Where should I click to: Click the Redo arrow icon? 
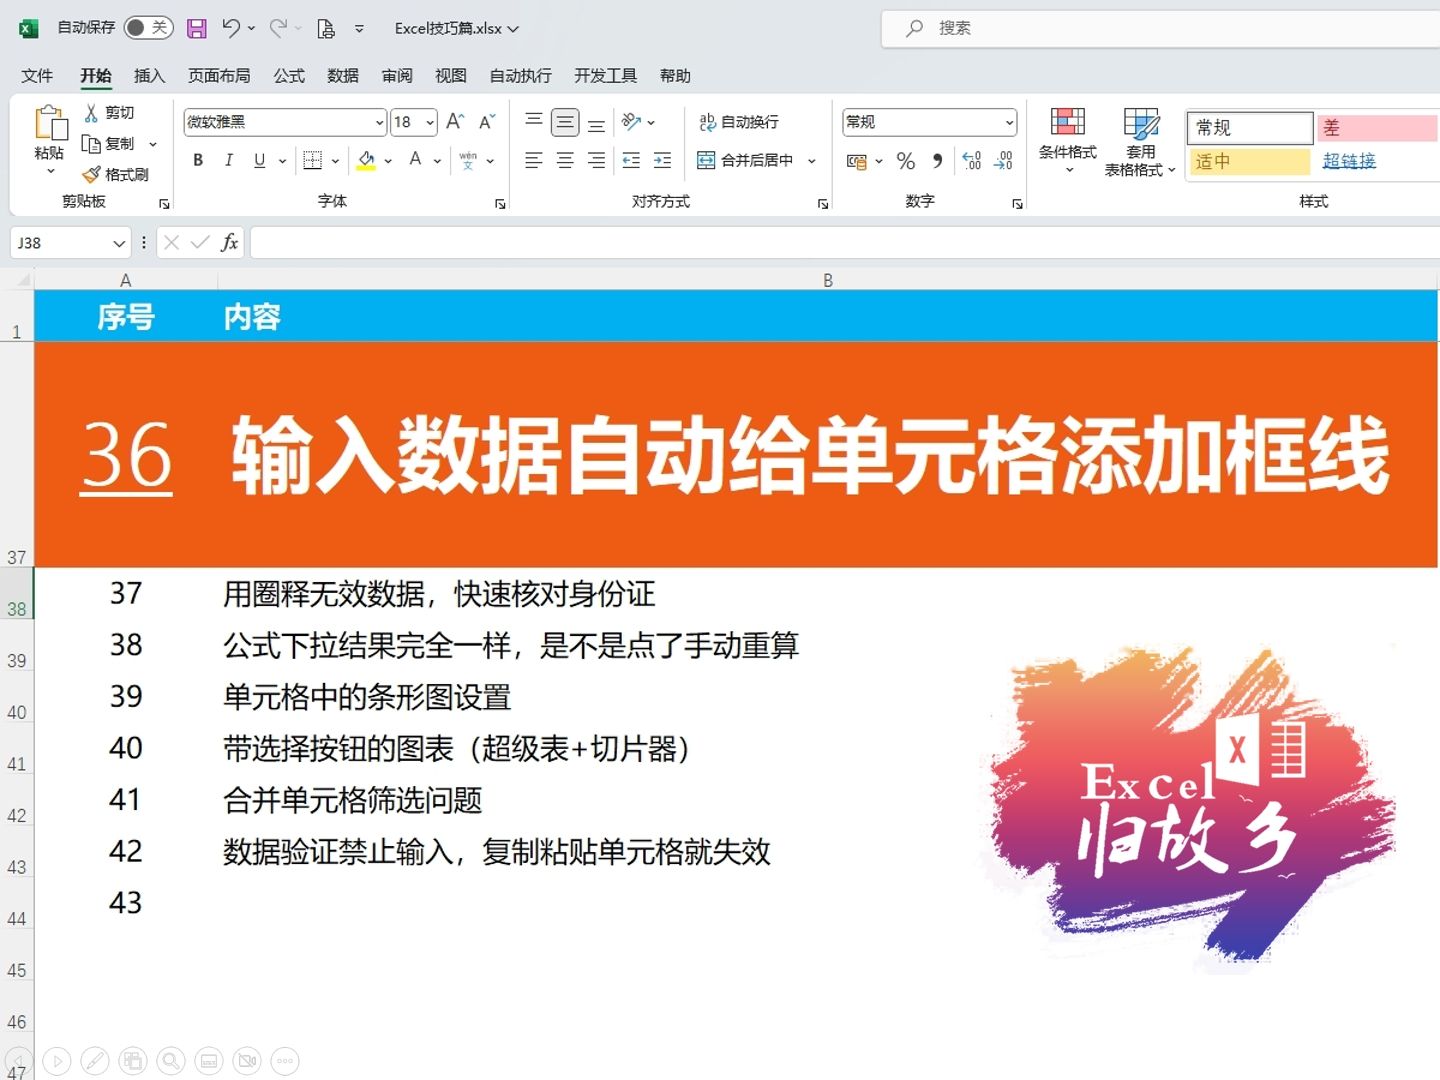(279, 28)
